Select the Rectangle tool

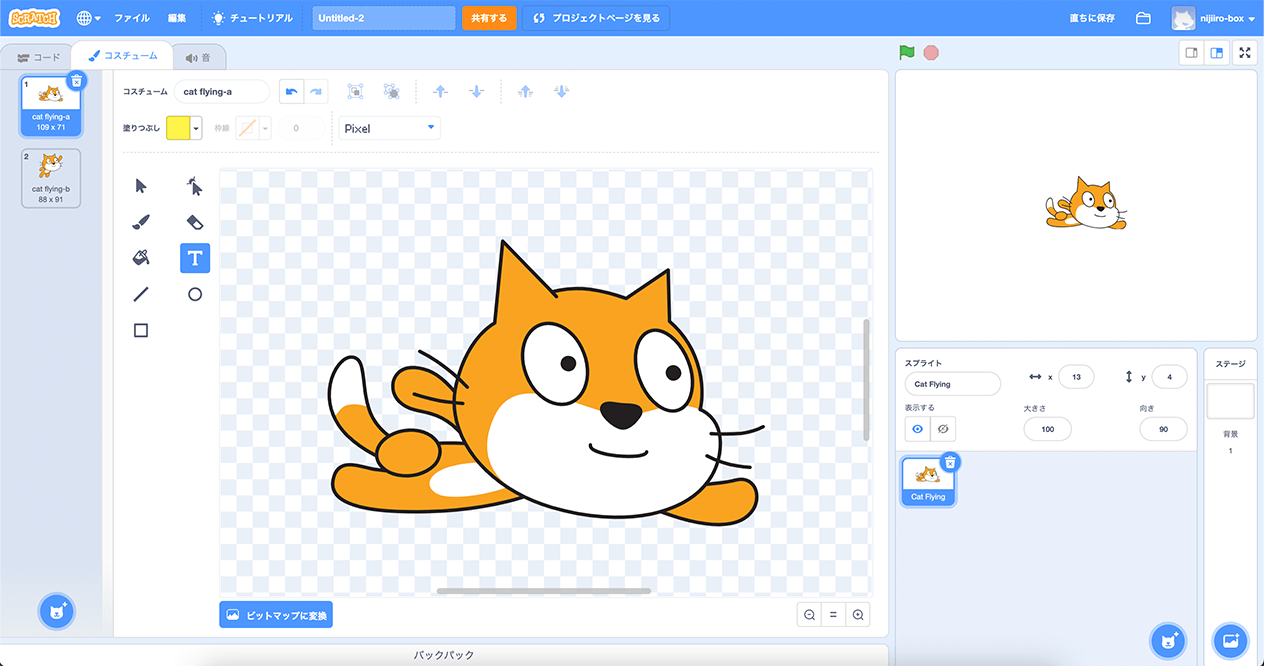pos(141,330)
